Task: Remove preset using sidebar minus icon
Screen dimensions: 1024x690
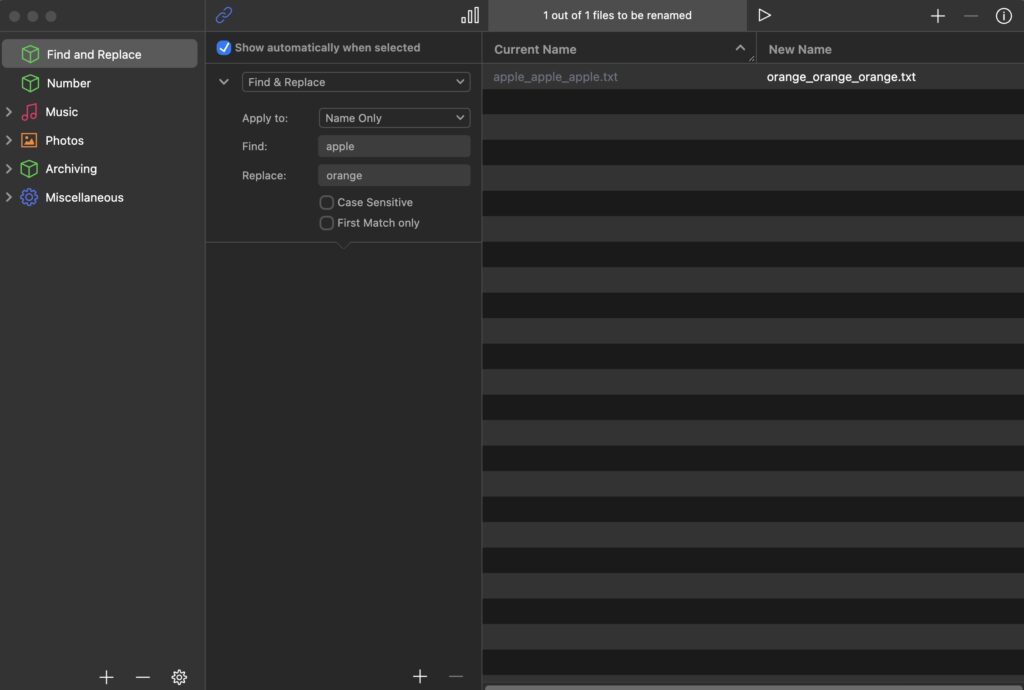Action: point(143,677)
